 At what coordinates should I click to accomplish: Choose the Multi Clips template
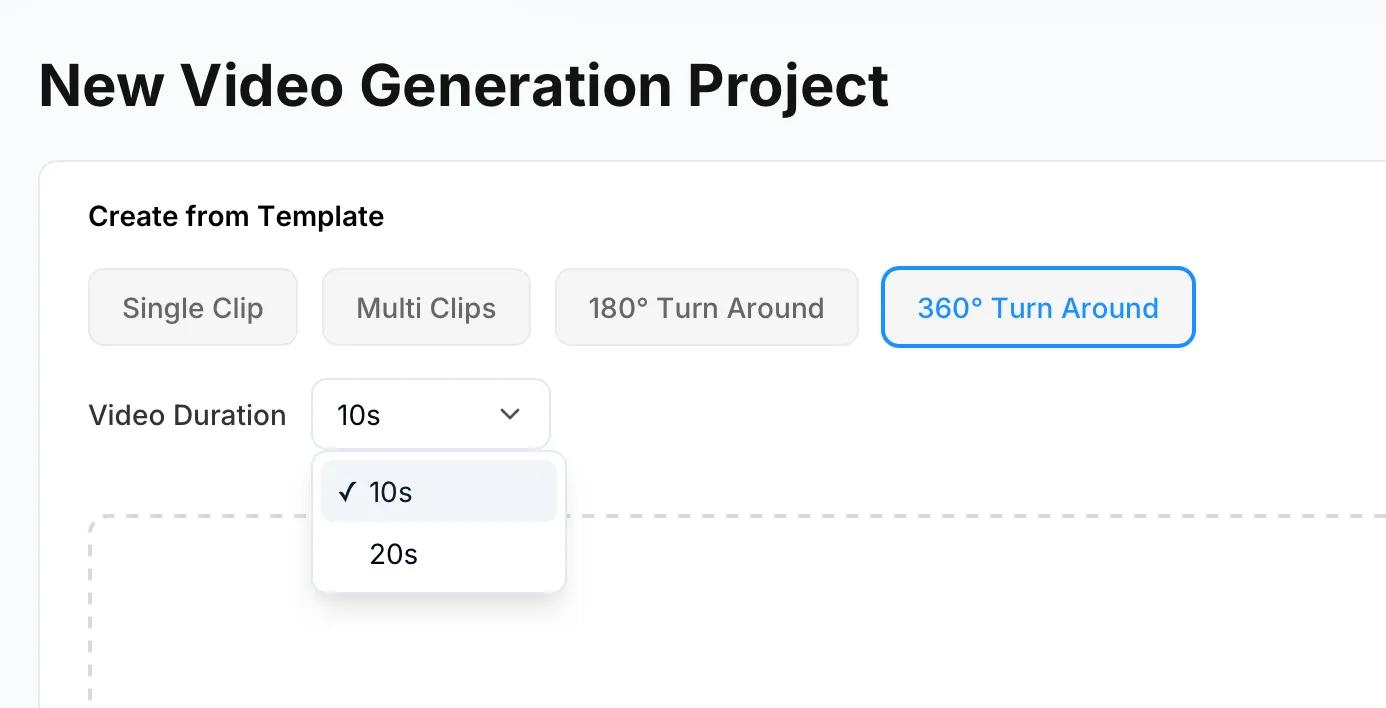tap(426, 307)
